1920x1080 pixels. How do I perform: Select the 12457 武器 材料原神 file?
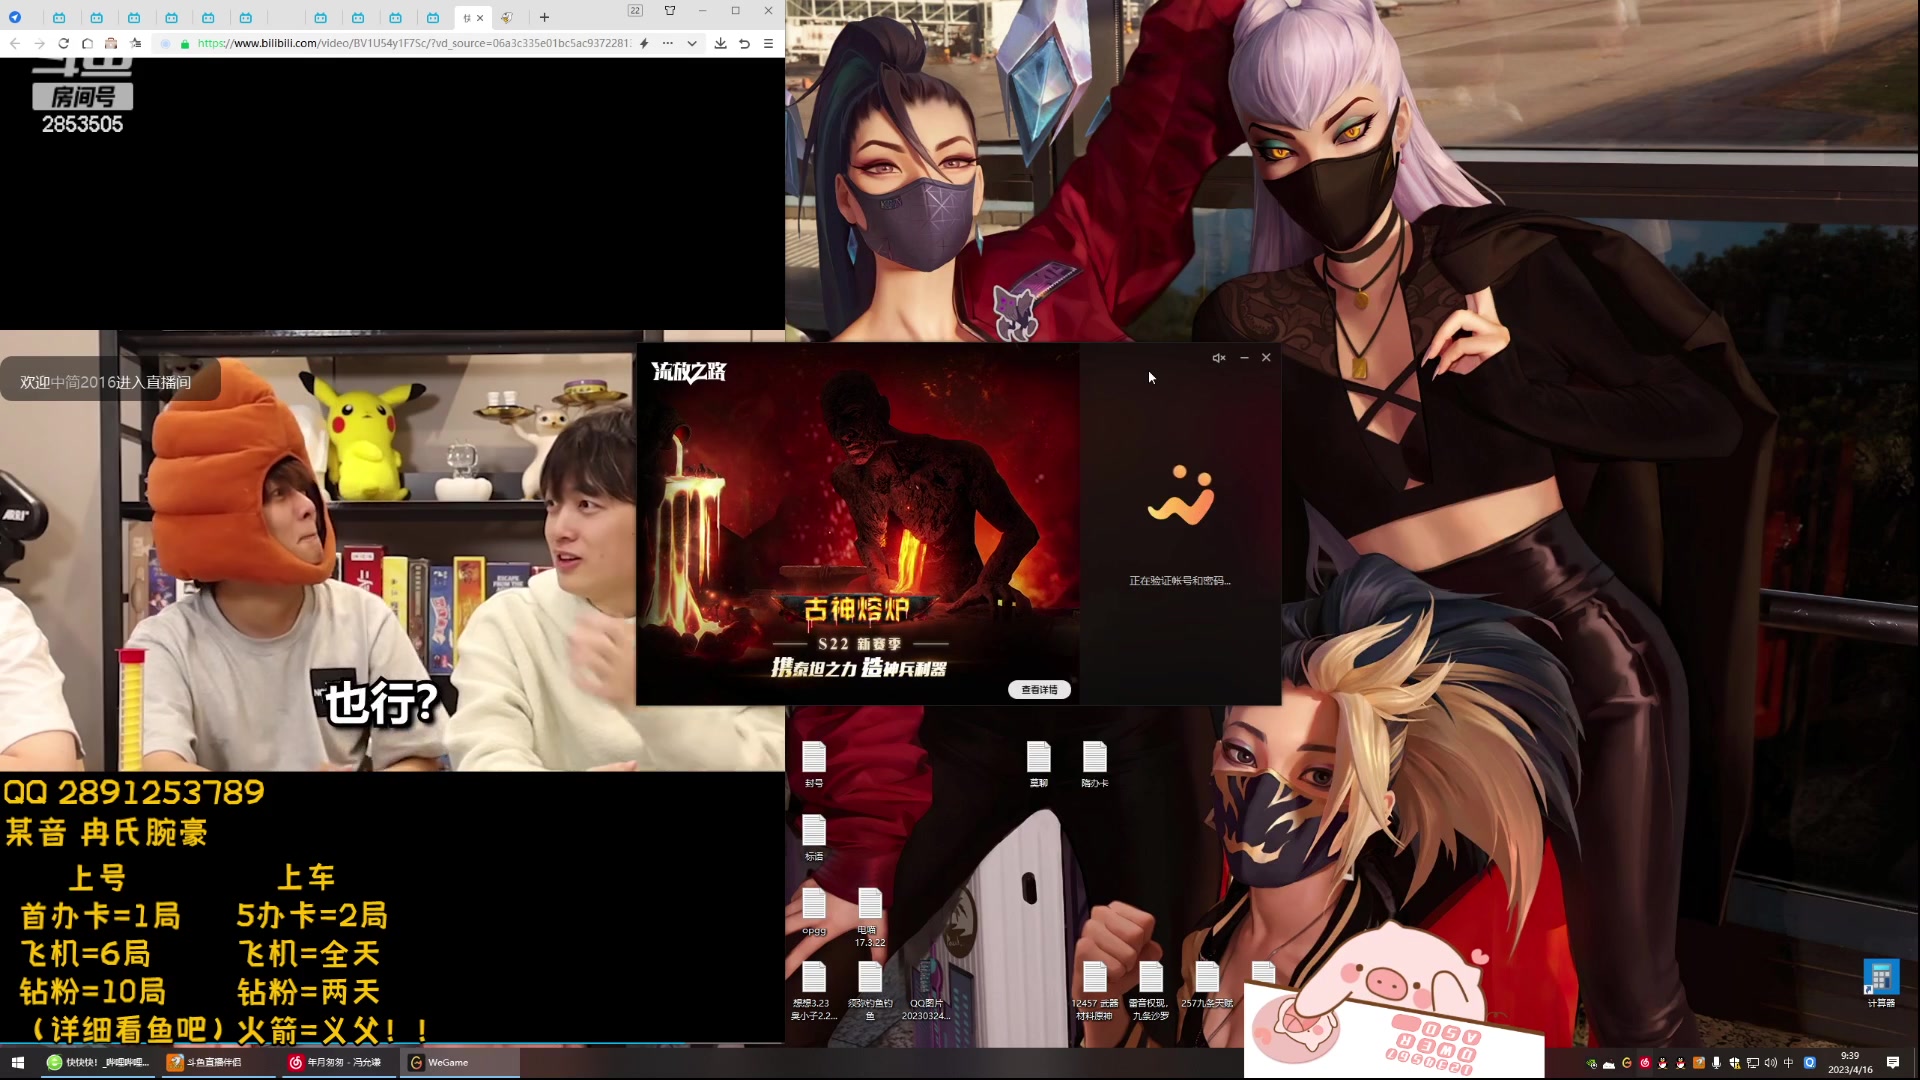click(1095, 991)
